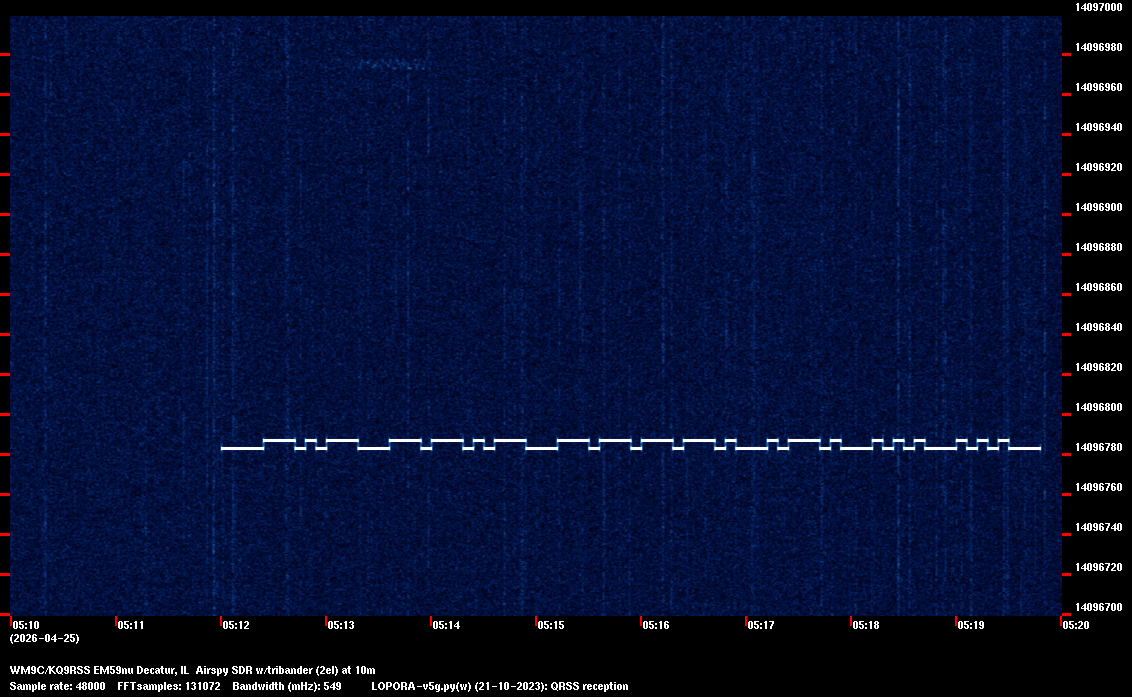1132x697 pixels.
Task: Click the 05:20 time label
Action: point(1076,625)
